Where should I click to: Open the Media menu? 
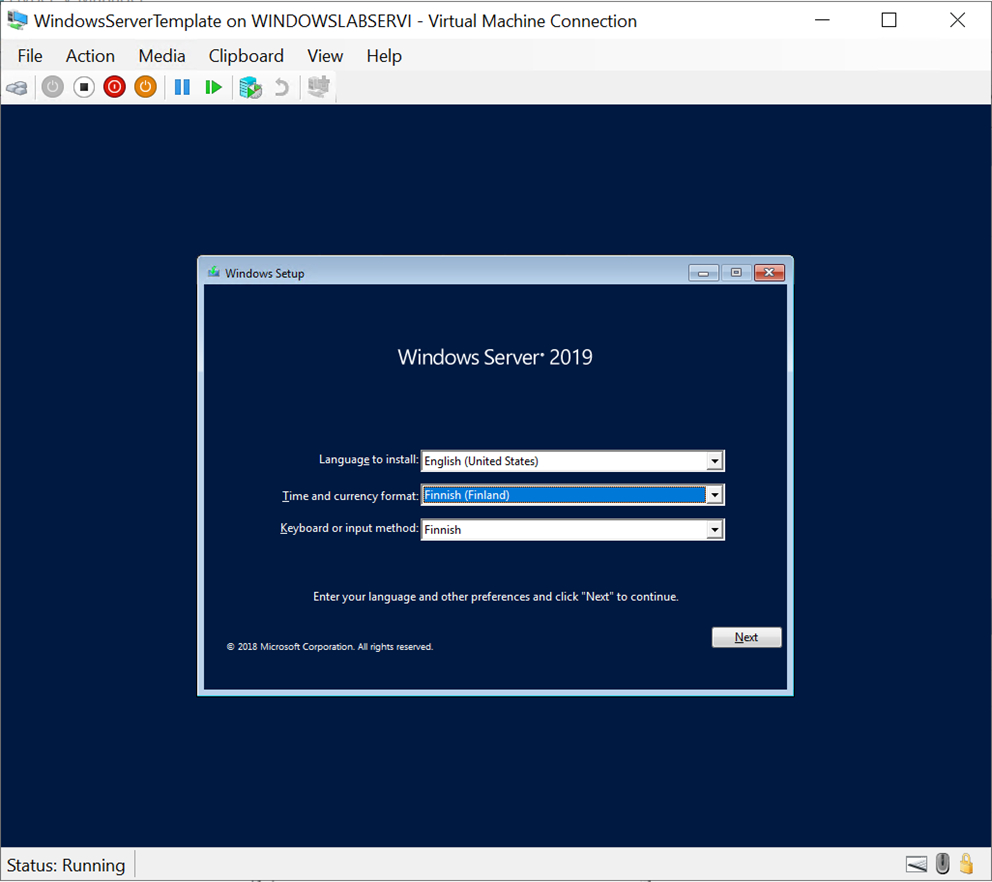click(x=161, y=56)
